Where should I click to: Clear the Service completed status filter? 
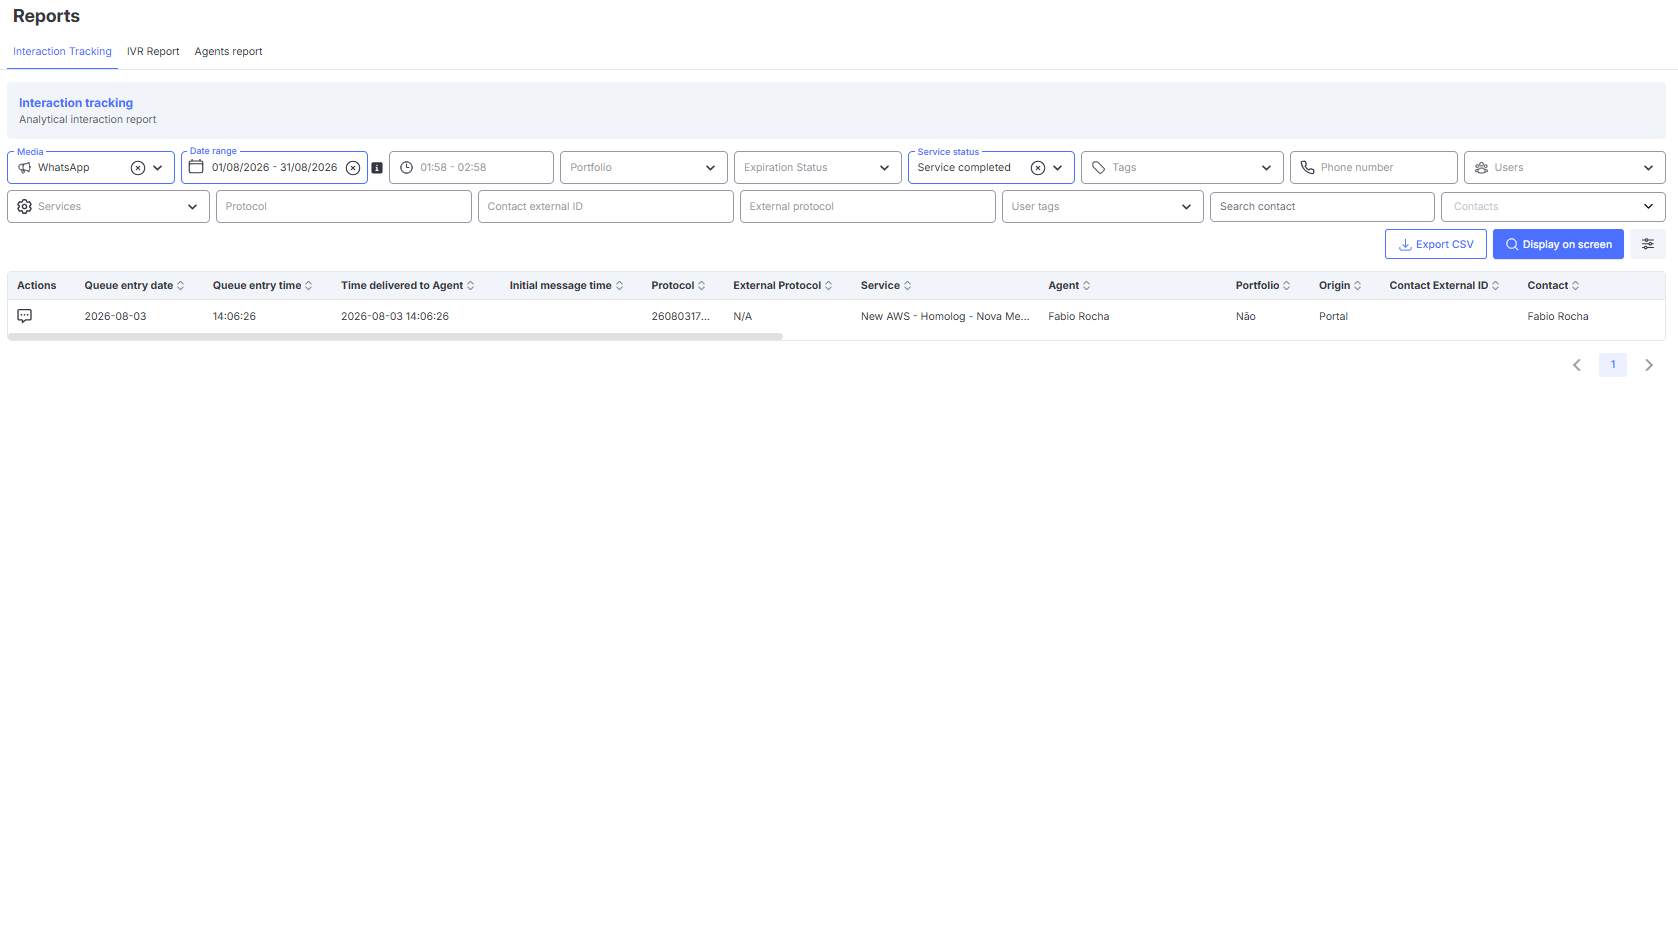1038,168
